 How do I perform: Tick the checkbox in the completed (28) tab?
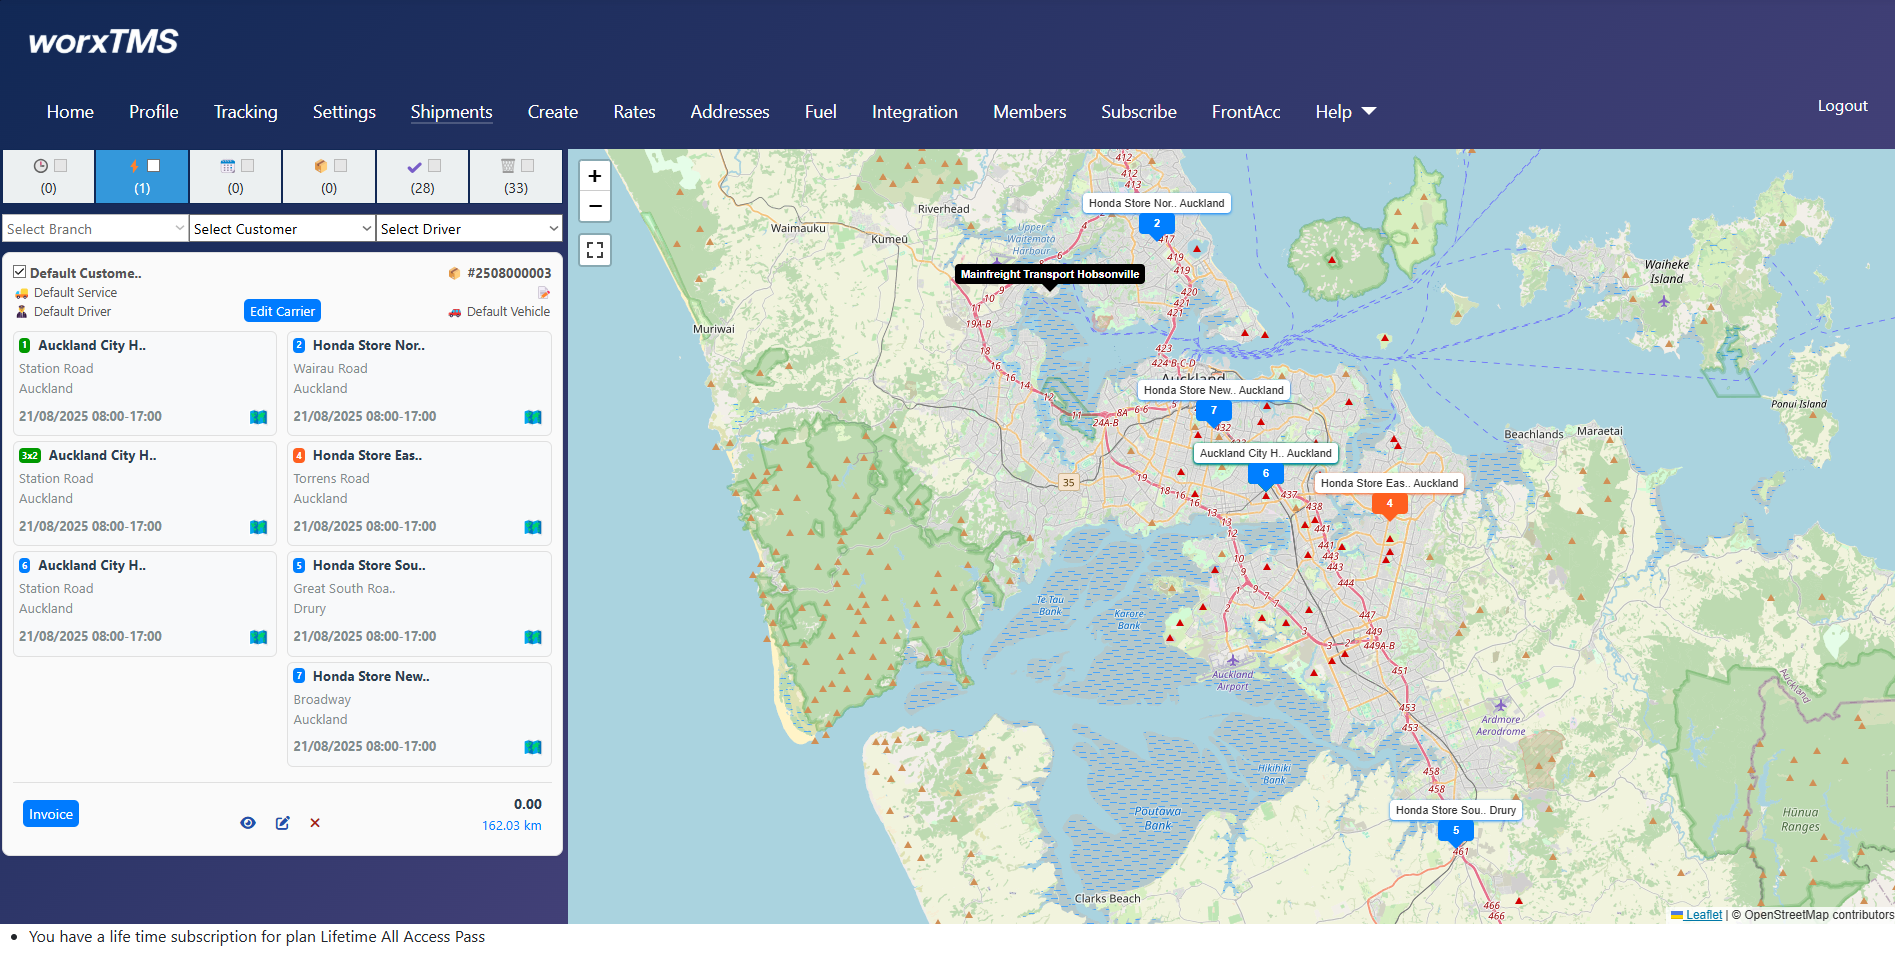(x=436, y=165)
